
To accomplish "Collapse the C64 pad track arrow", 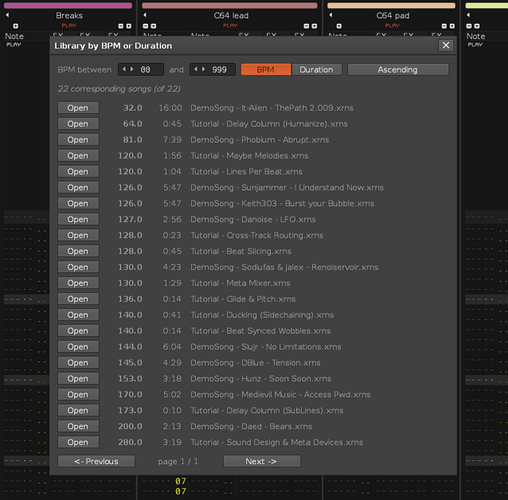I will (x=331, y=15).
